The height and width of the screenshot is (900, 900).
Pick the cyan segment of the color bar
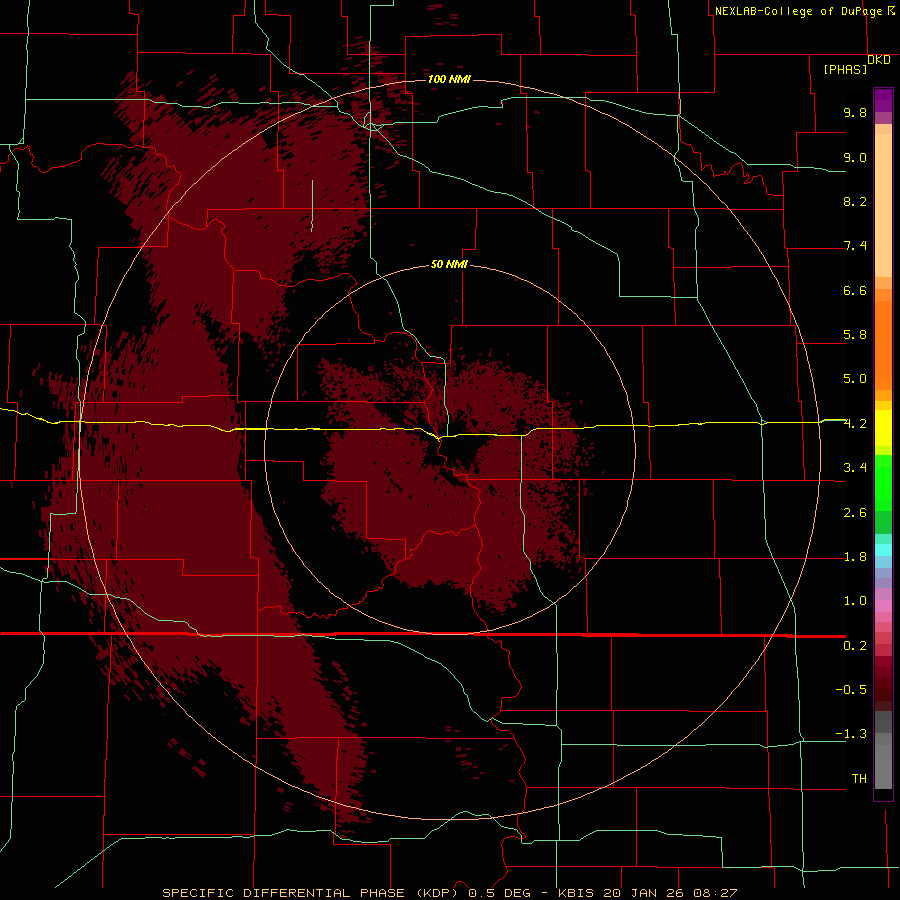[883, 550]
